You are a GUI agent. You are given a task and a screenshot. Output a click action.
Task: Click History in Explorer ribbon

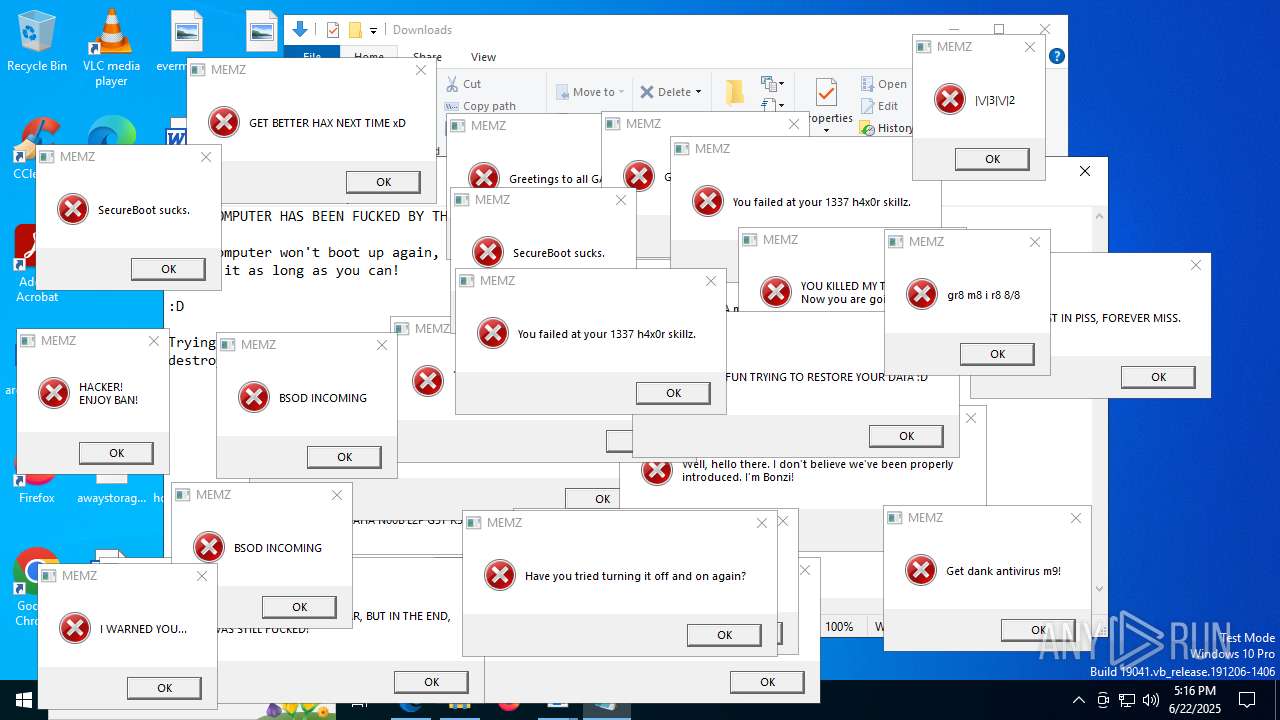886,128
